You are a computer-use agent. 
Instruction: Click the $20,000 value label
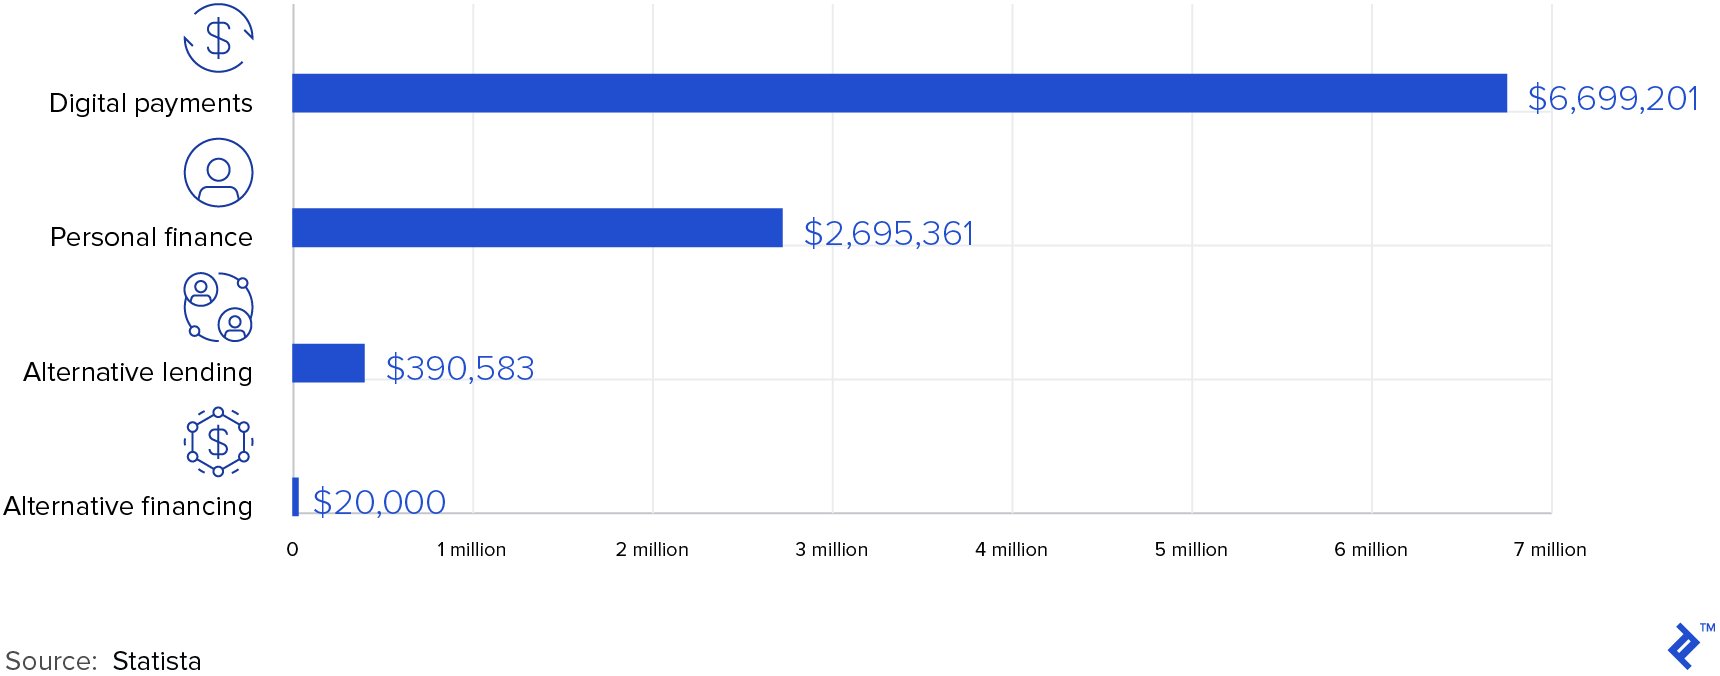tap(379, 502)
